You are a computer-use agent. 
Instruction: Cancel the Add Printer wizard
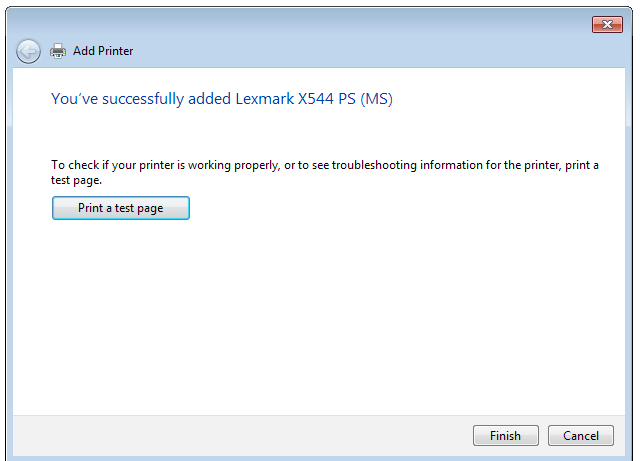click(580, 435)
